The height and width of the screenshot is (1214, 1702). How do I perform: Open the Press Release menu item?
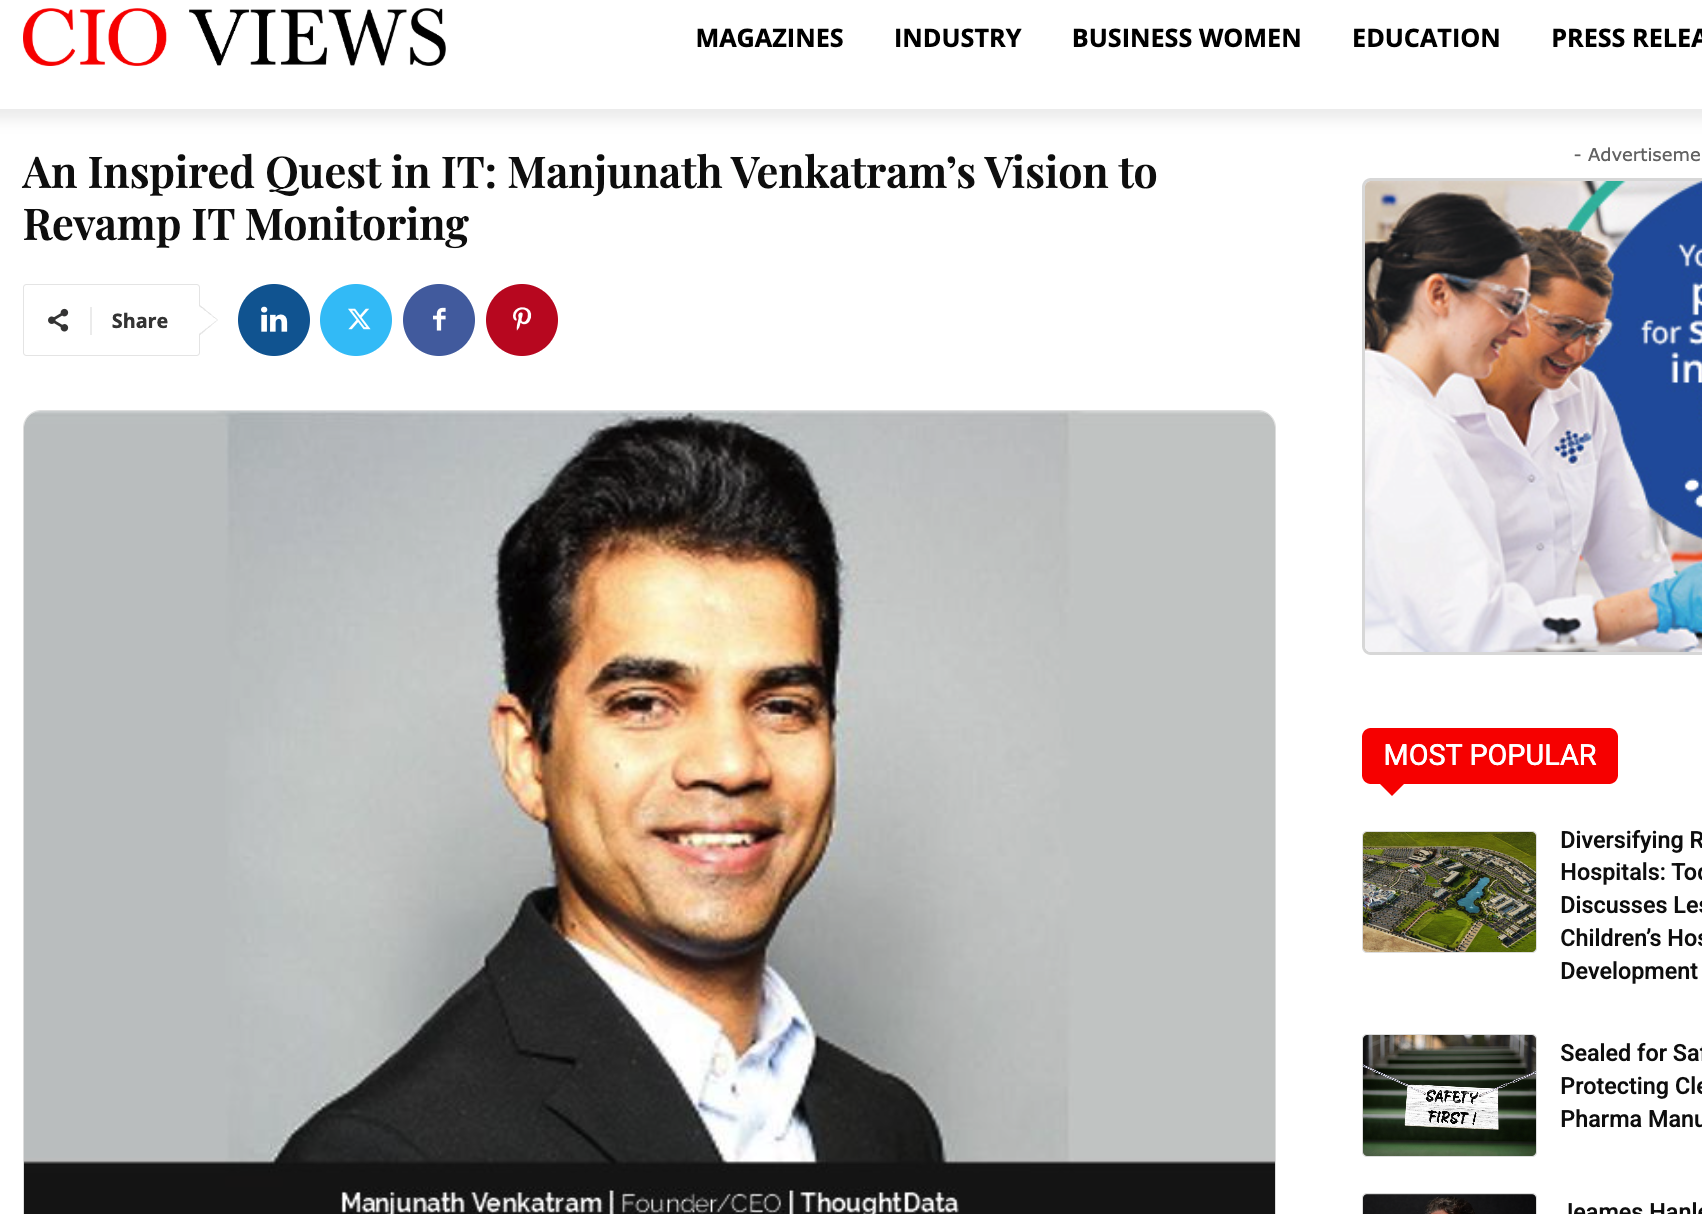pos(1626,38)
